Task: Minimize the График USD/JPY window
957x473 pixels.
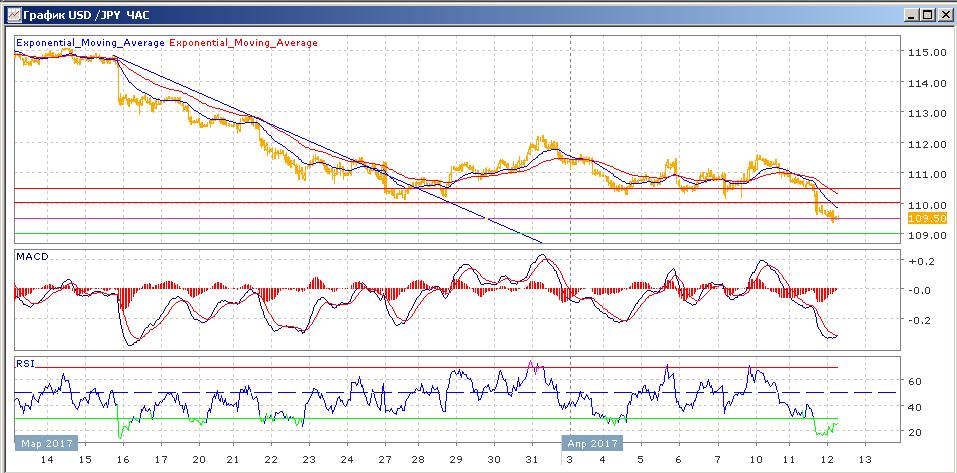Action: 912,14
